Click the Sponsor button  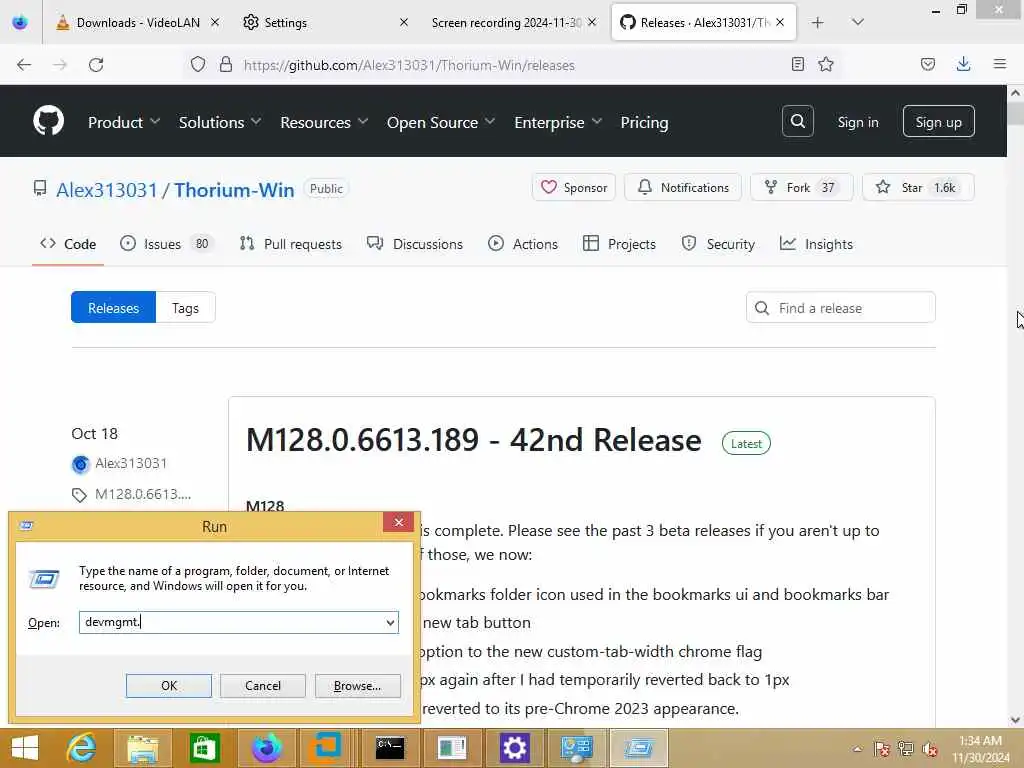(573, 187)
